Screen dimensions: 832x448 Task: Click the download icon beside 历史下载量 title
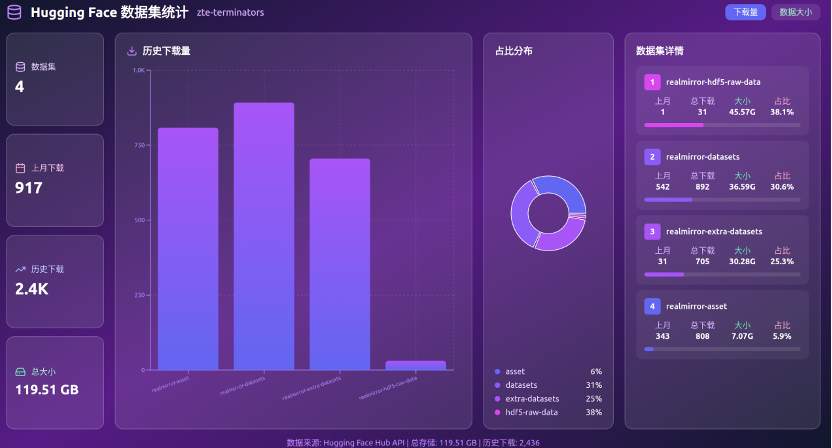pyautogui.click(x=132, y=51)
